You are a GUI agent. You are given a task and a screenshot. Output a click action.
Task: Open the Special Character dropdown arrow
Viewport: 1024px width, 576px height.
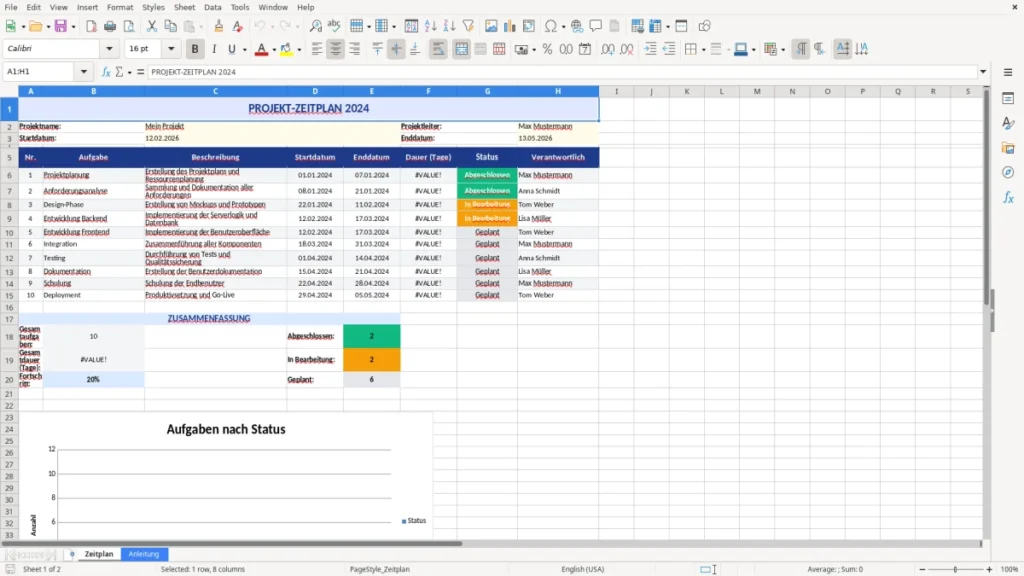[563, 27]
